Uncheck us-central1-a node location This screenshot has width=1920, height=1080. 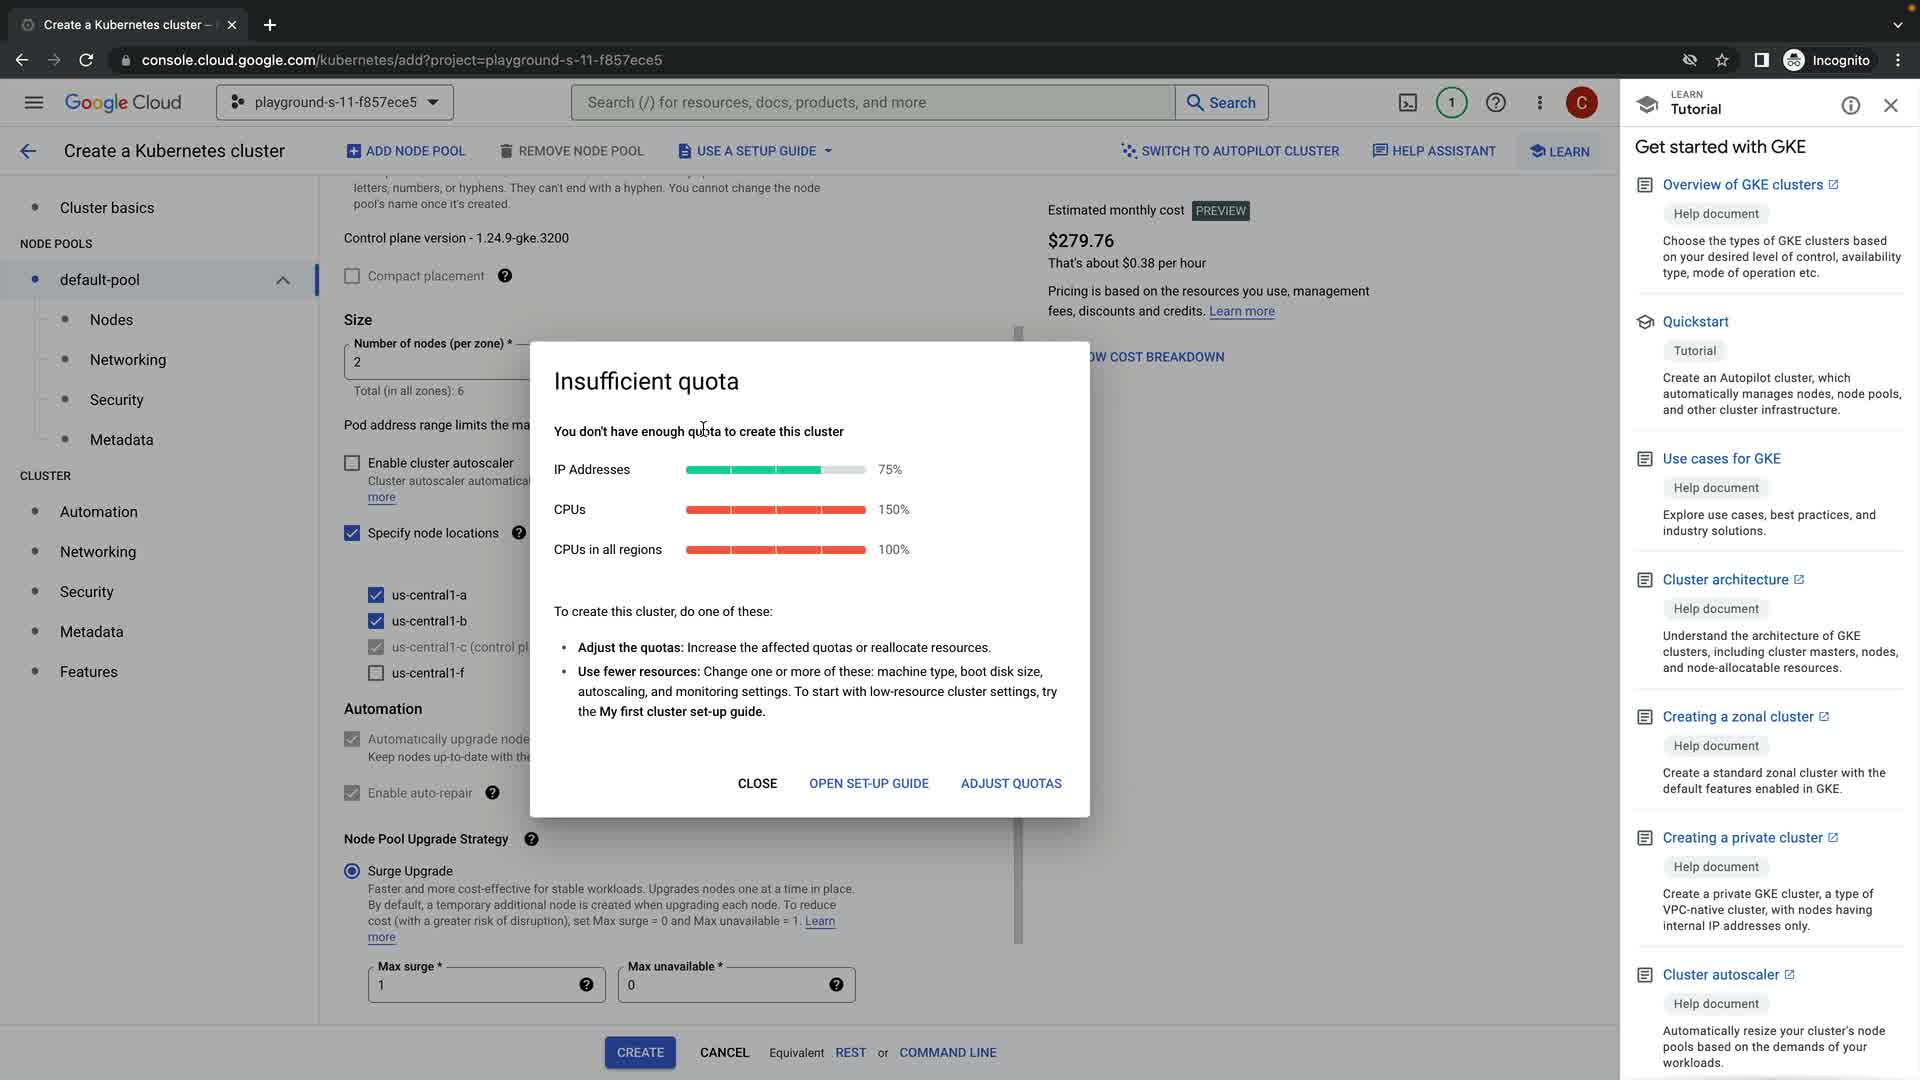point(376,595)
